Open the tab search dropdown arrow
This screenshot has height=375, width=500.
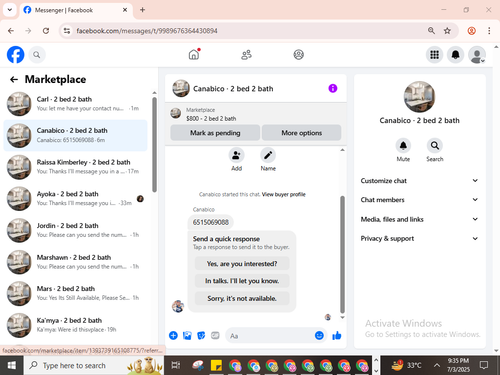(x=10, y=10)
